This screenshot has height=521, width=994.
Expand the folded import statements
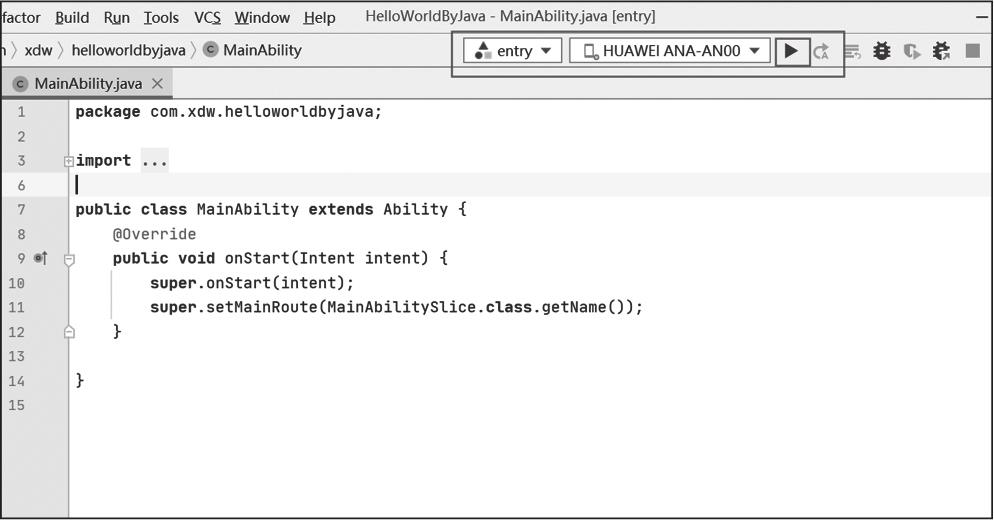68,161
